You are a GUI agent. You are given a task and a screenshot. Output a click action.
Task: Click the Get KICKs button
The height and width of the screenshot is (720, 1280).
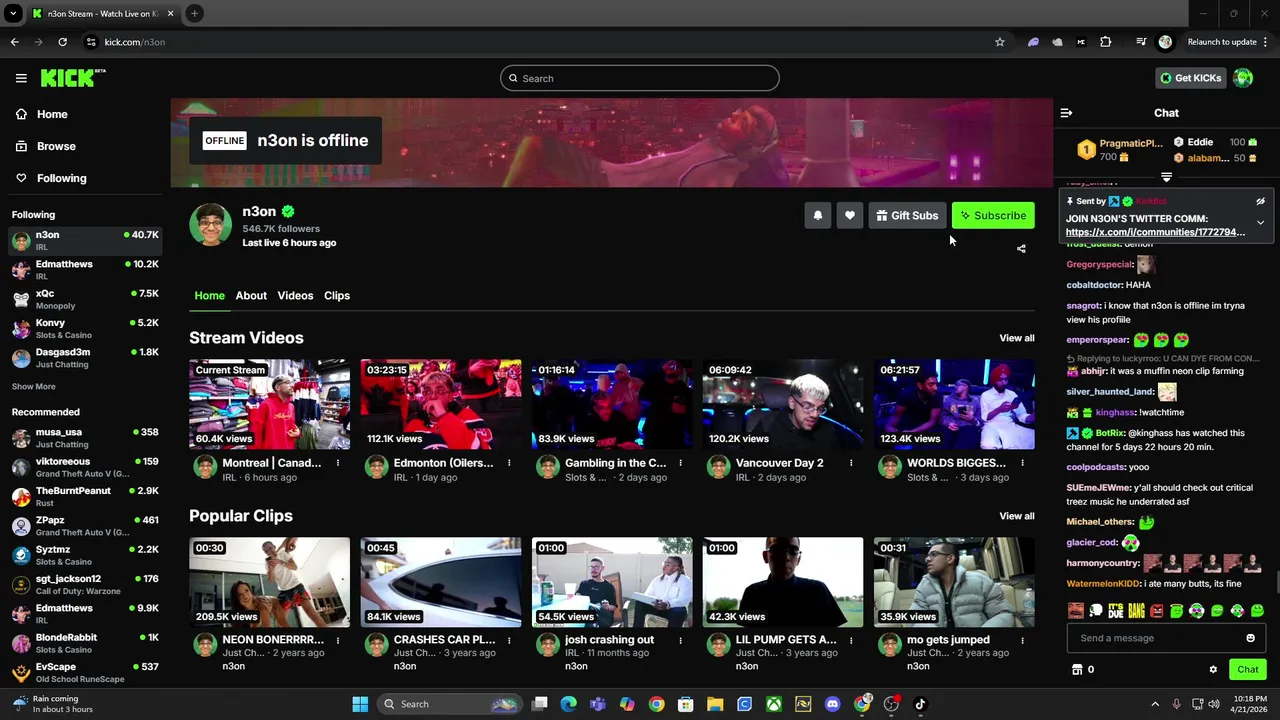(1190, 78)
